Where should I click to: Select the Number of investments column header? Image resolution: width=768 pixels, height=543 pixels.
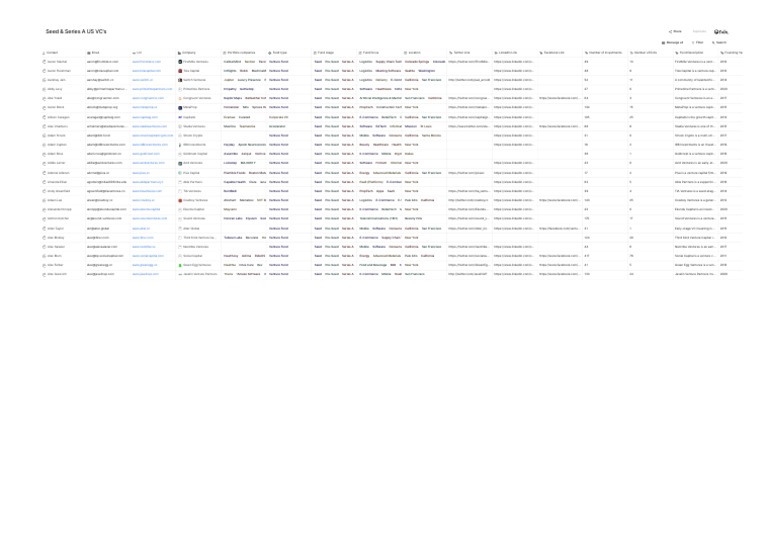(x=603, y=53)
